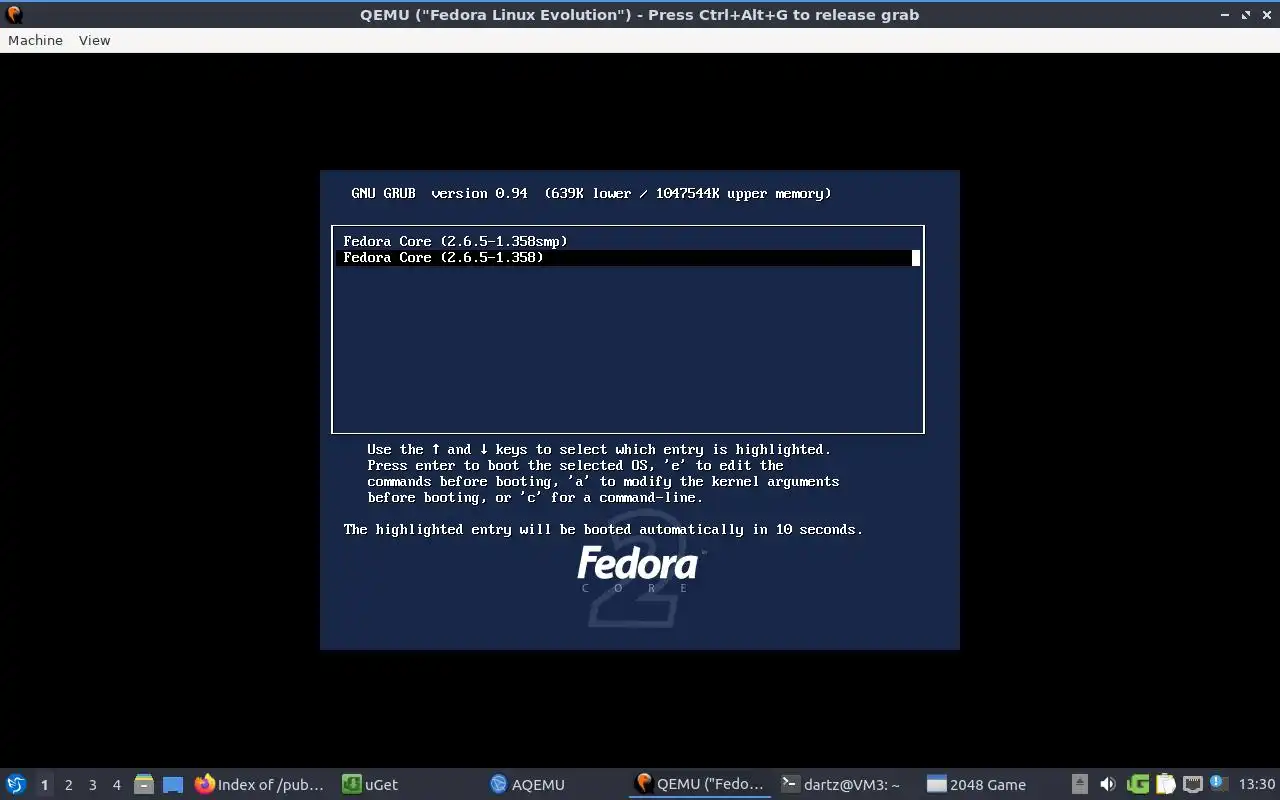Open the Machine menu

[x=35, y=40]
